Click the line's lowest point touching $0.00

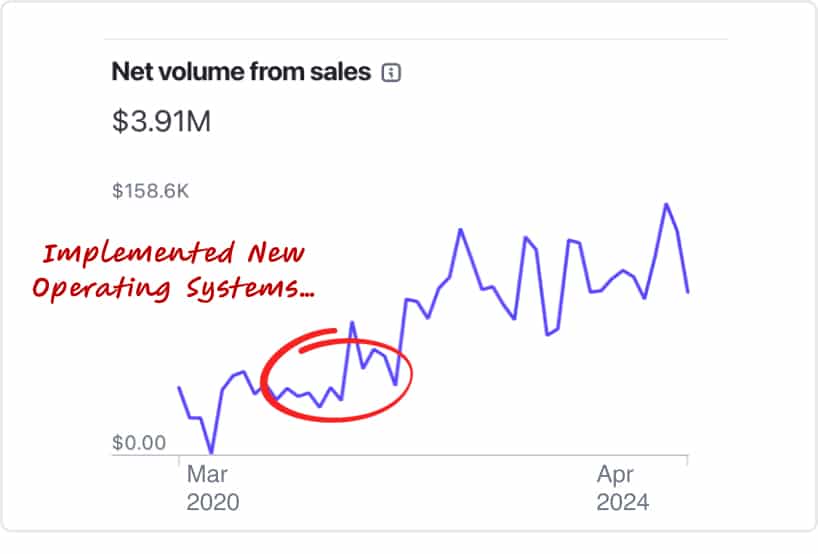pos(211,452)
